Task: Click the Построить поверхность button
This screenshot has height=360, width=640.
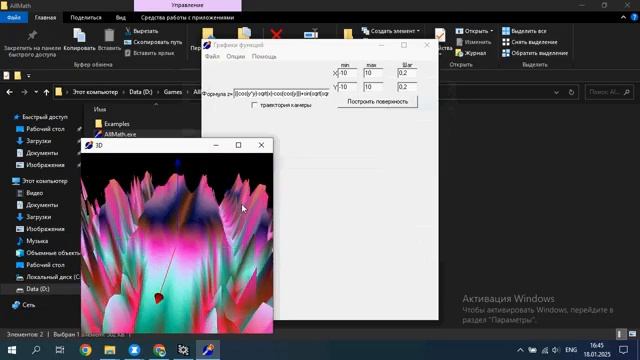Action: pos(378,102)
